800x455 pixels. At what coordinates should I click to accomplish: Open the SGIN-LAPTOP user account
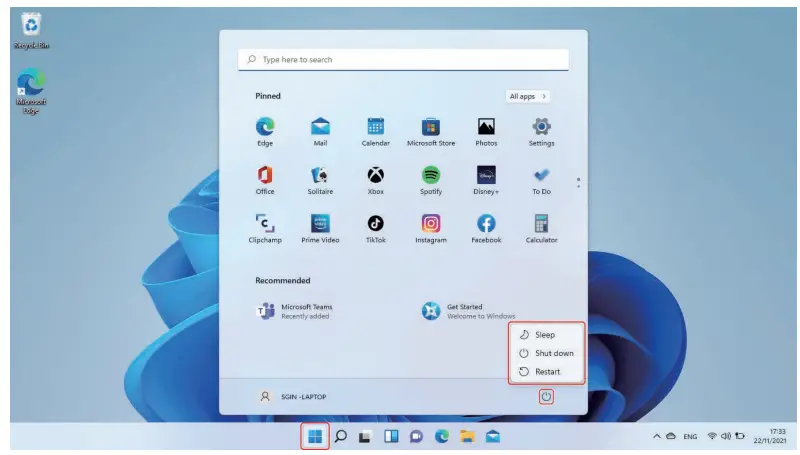click(293, 396)
